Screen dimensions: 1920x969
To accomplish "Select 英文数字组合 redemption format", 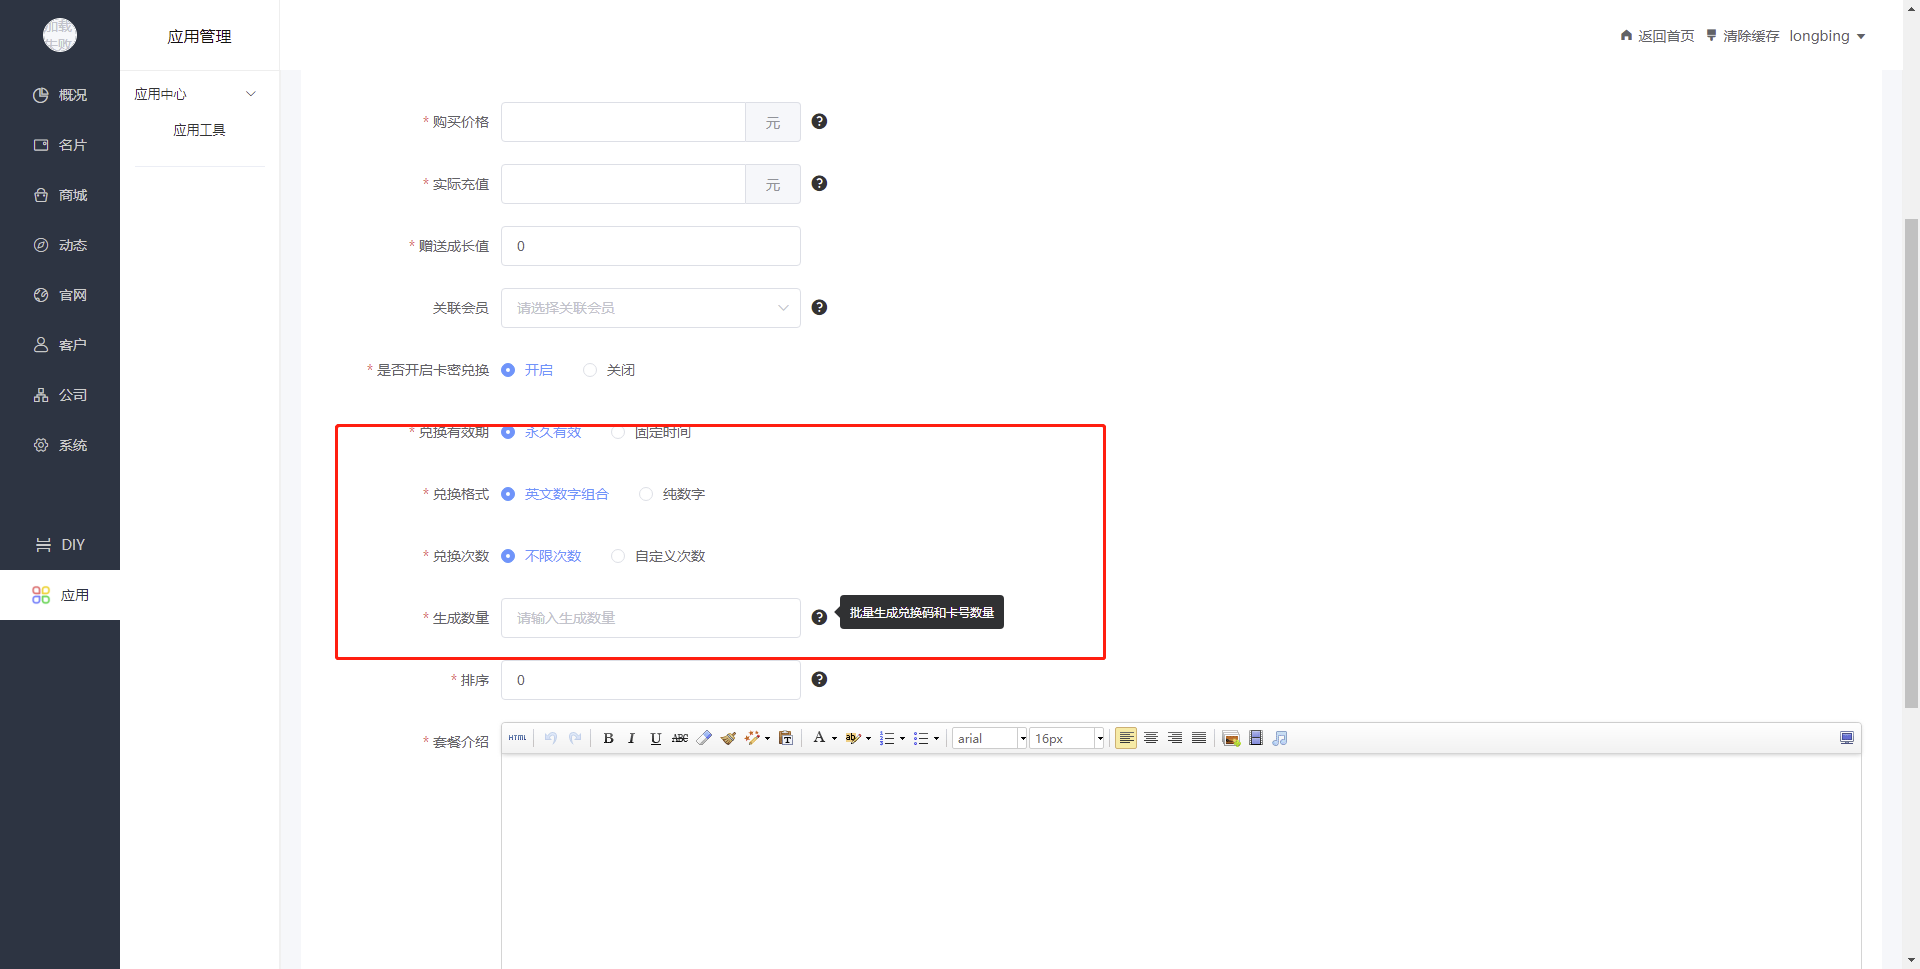I will point(555,494).
